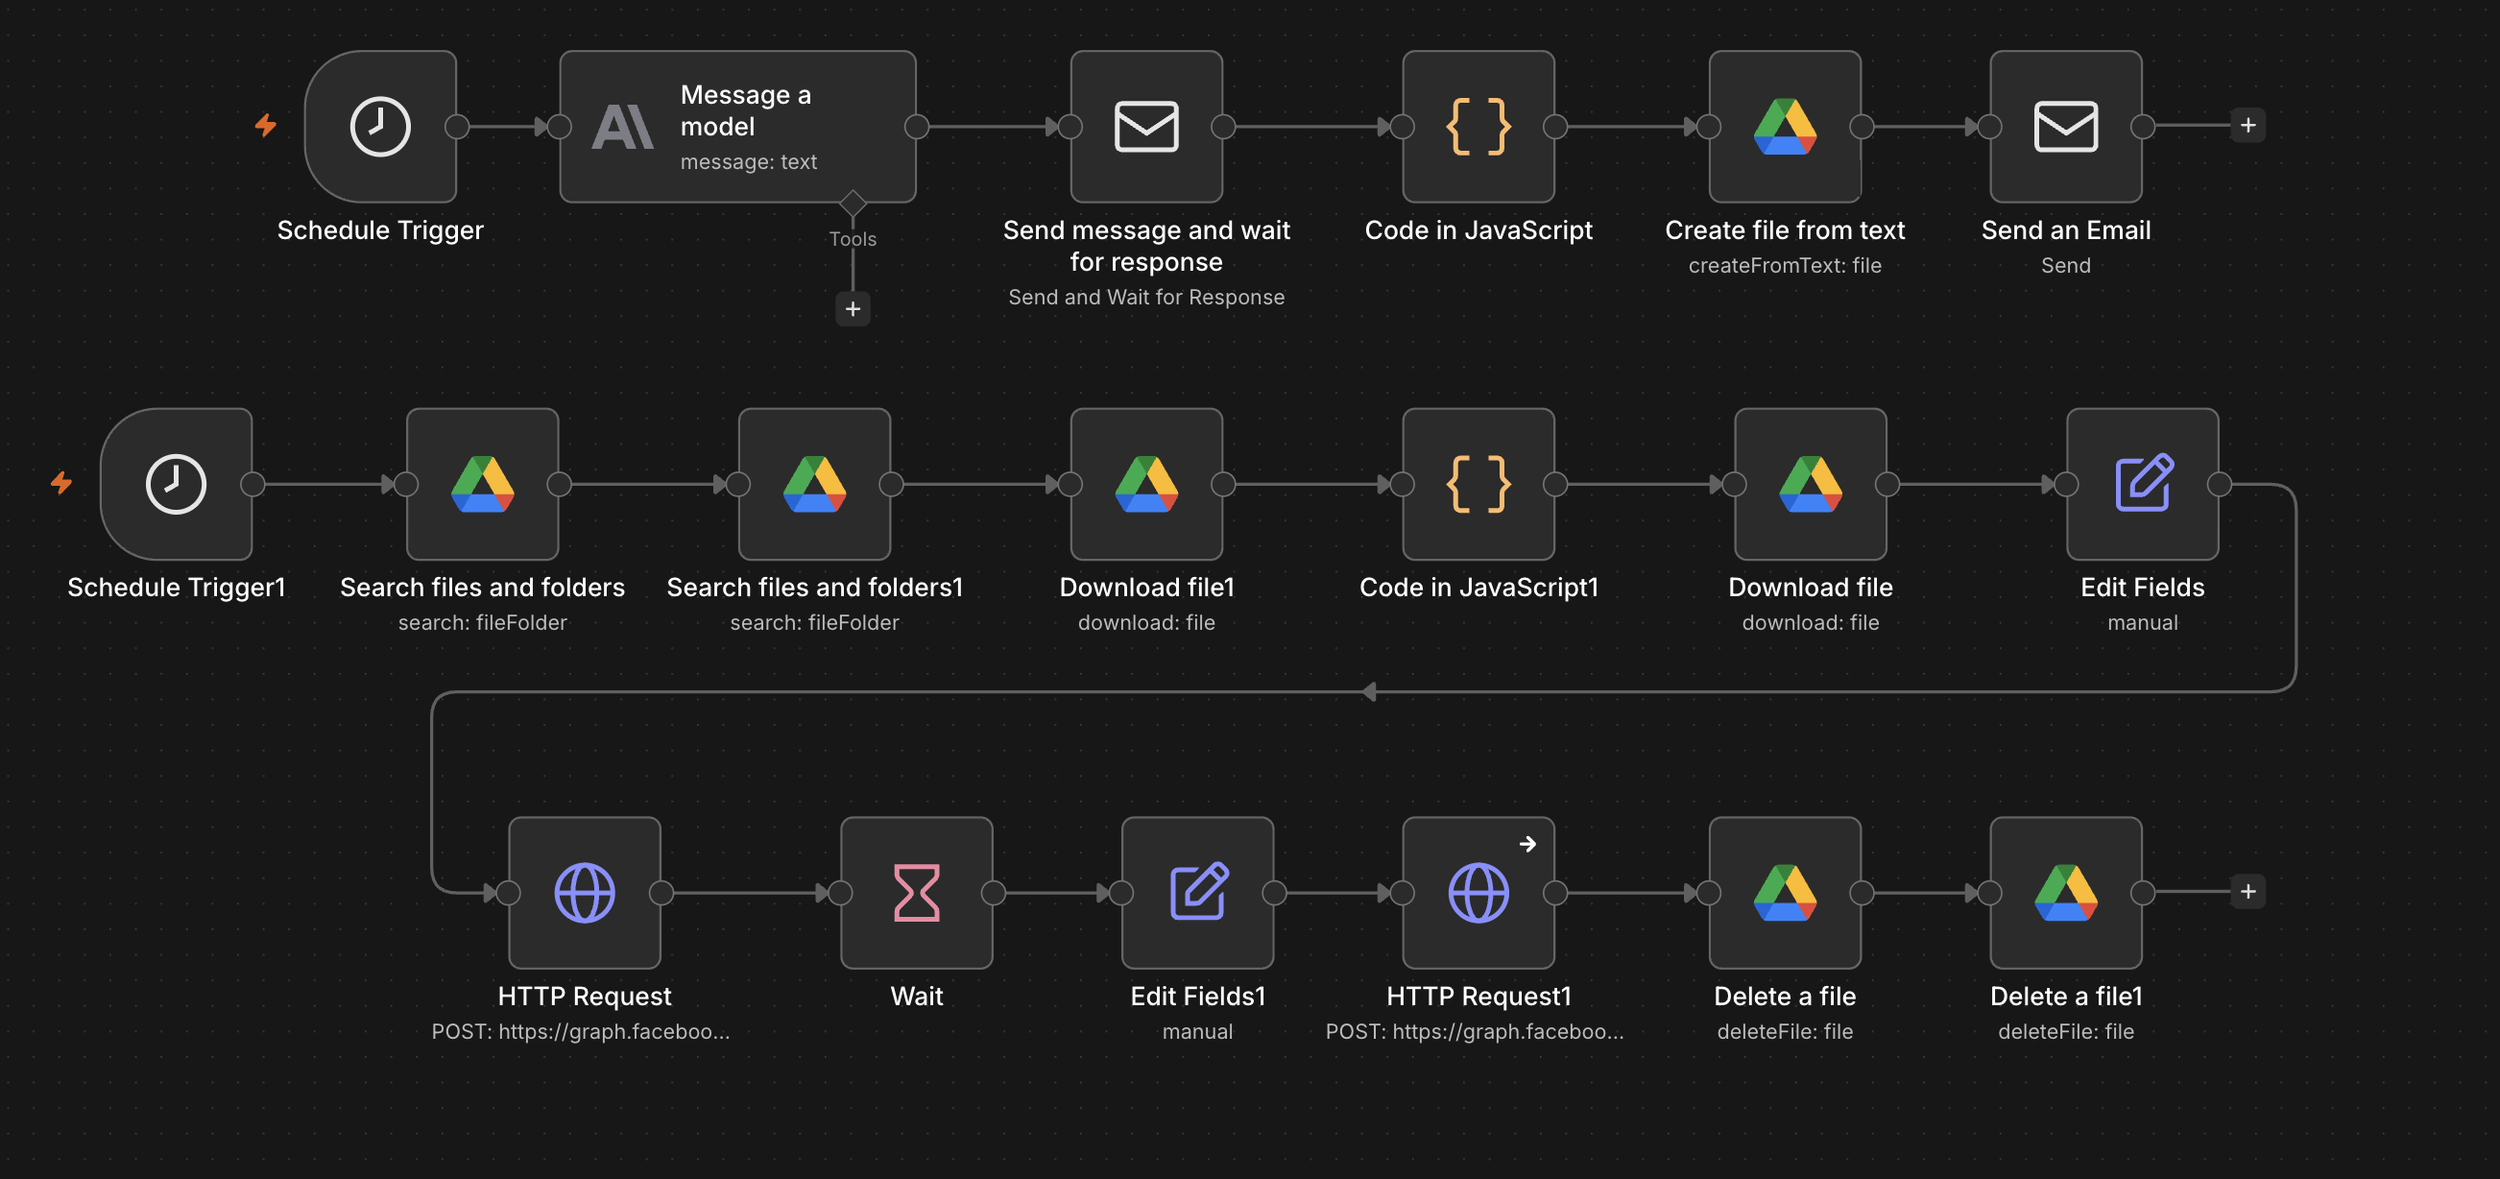Select Create file from text Drive node
The height and width of the screenshot is (1179, 2500).
tap(1785, 127)
